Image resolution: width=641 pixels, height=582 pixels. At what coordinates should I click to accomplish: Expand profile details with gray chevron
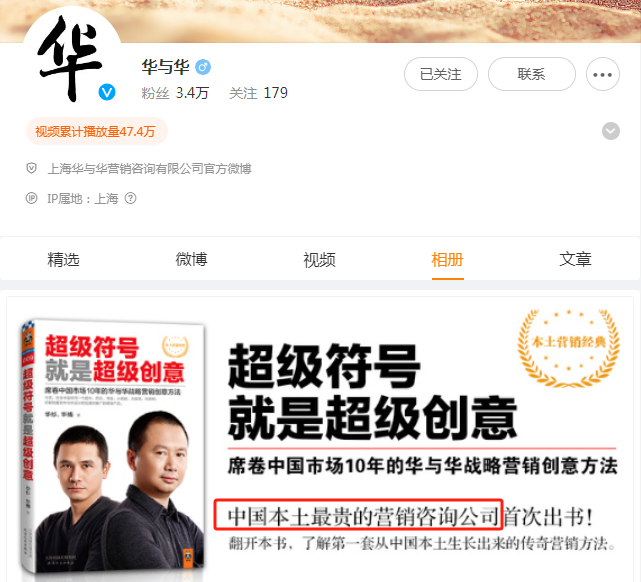point(611,131)
